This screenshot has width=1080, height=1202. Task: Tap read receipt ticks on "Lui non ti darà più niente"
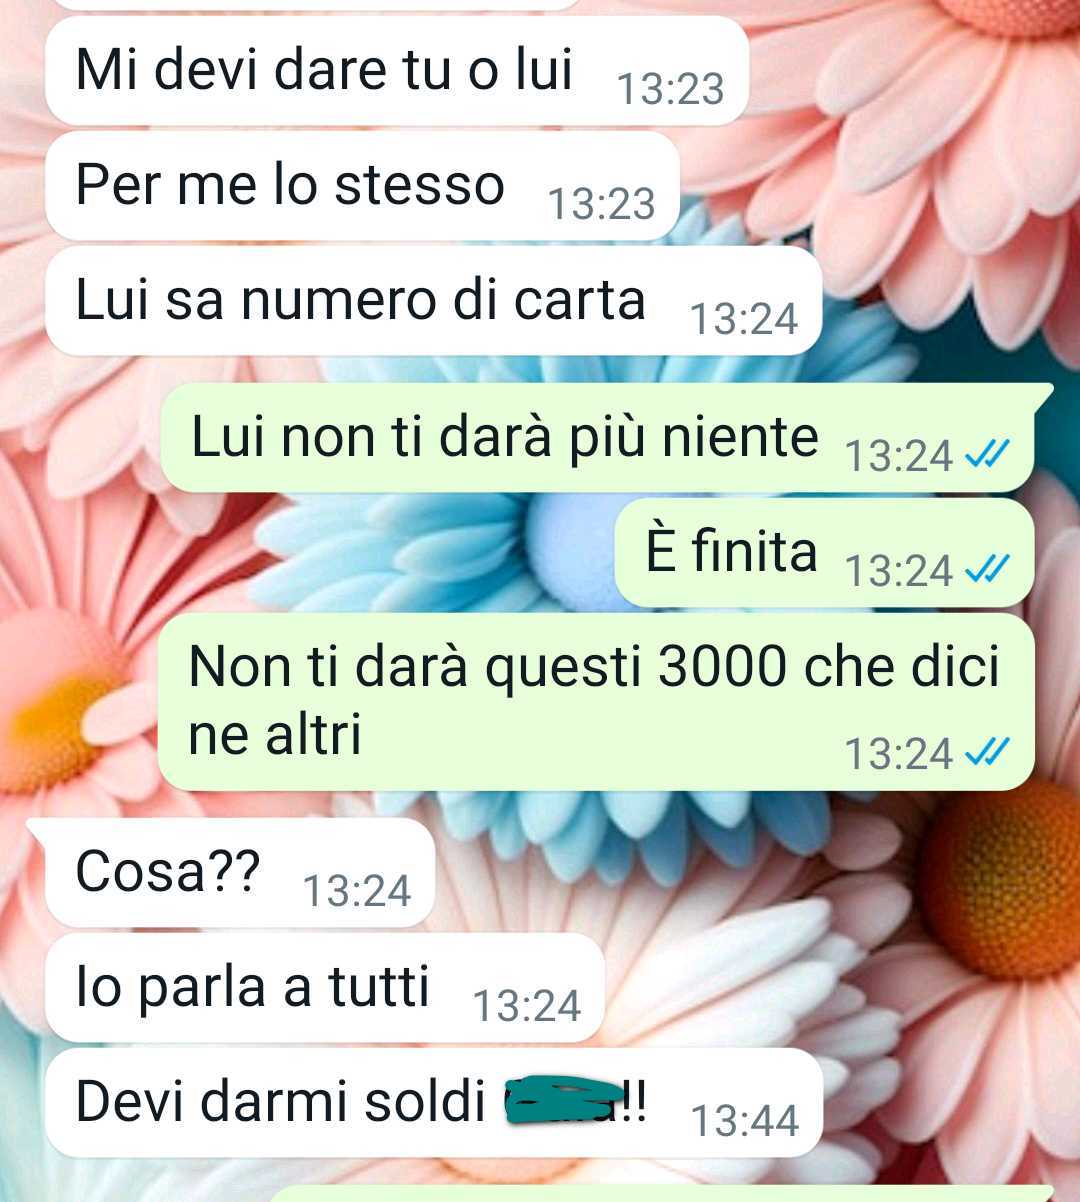987,456
